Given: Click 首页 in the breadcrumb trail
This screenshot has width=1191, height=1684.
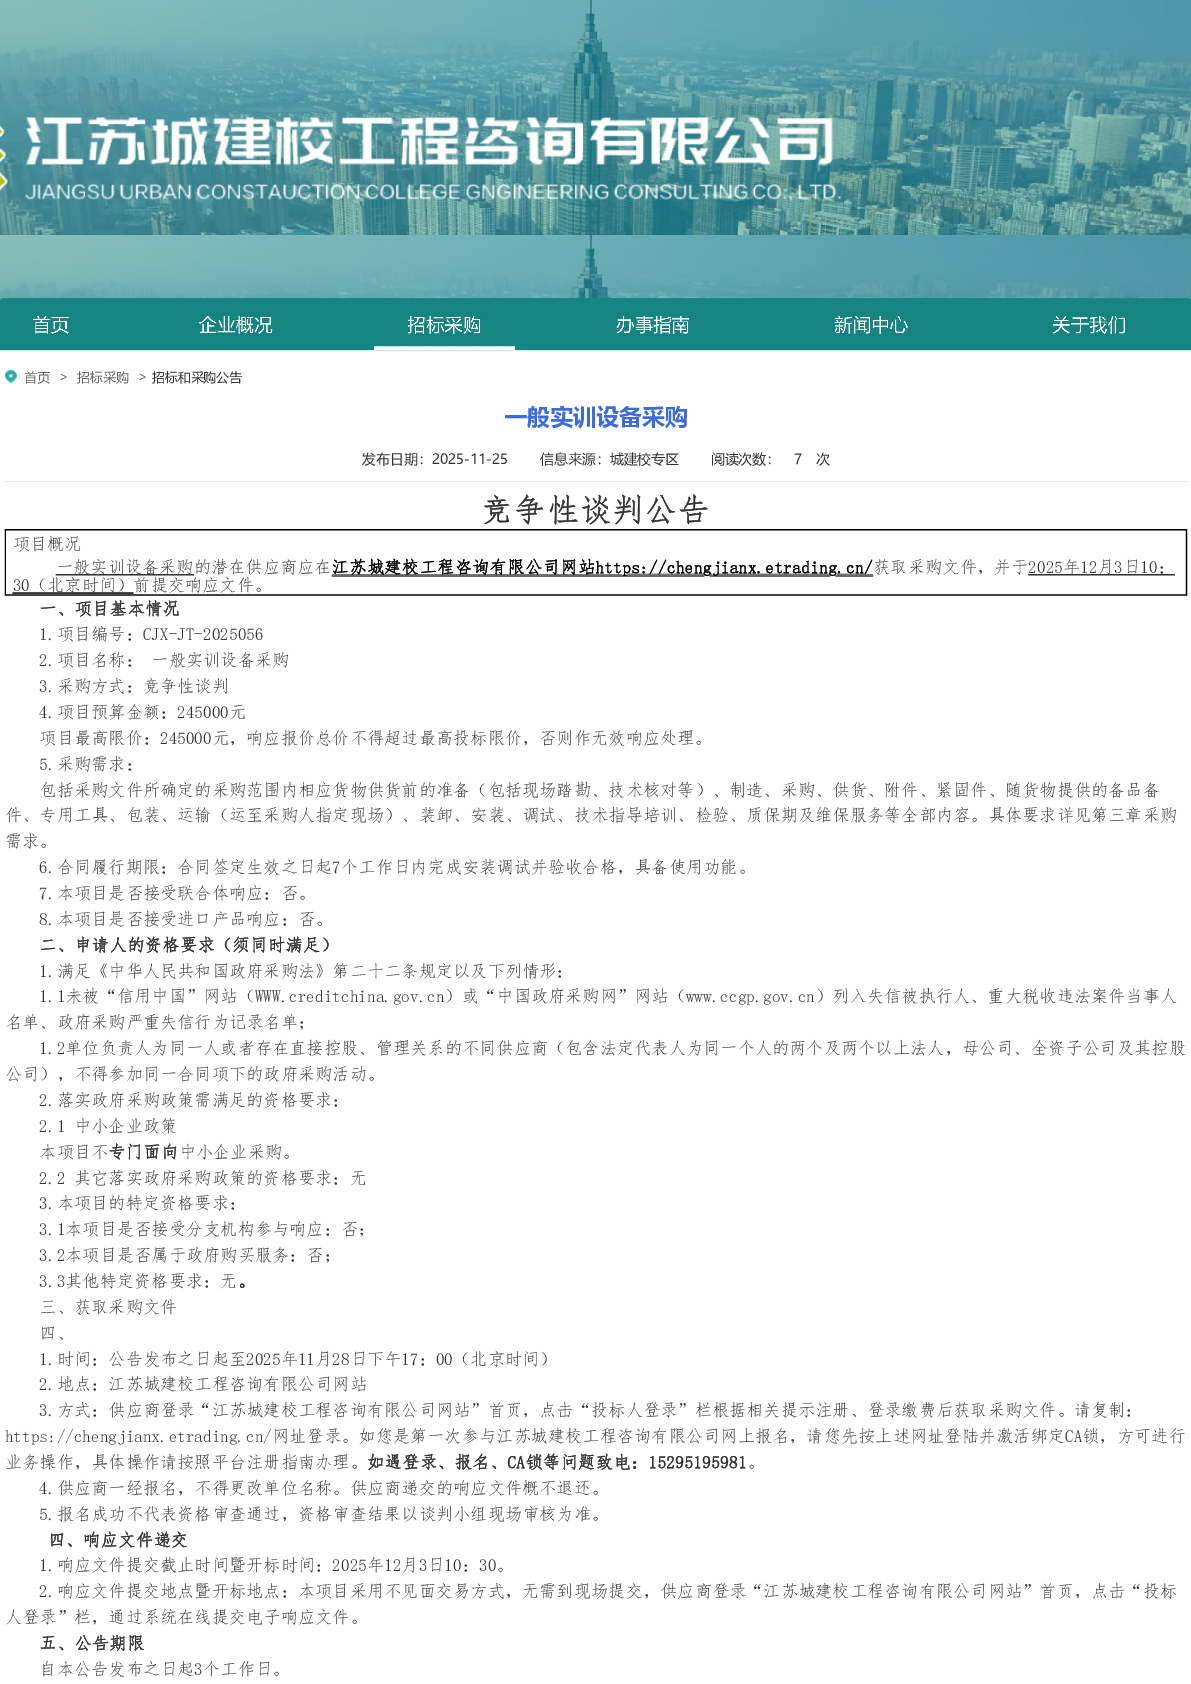Looking at the screenshot, I should (x=37, y=378).
